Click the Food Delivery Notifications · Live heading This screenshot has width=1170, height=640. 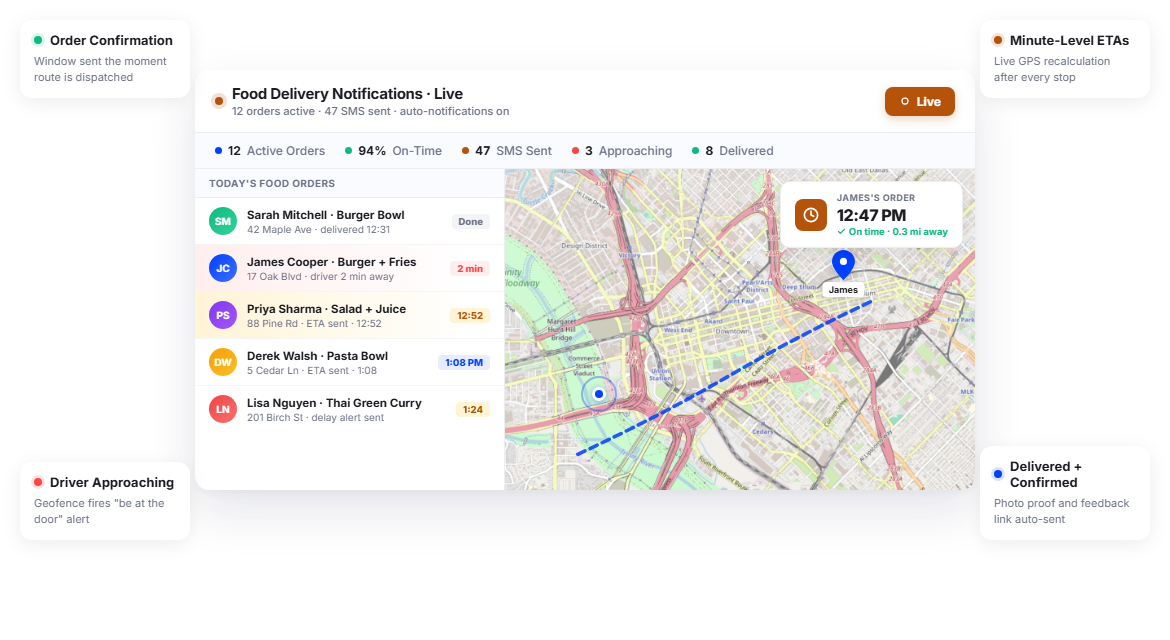(x=347, y=94)
